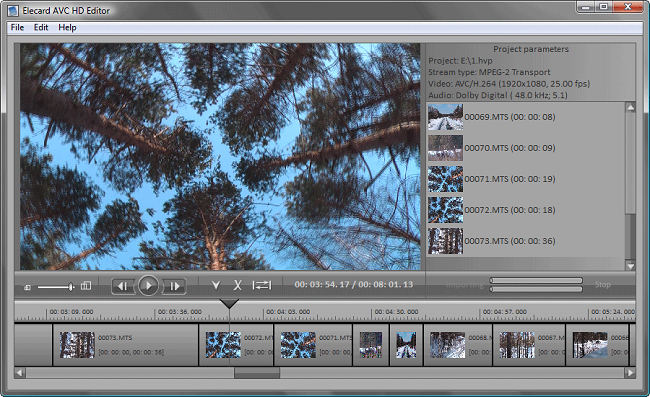The width and height of the screenshot is (650, 397).
Task: Click the Stop importing button
Action: tap(603, 285)
